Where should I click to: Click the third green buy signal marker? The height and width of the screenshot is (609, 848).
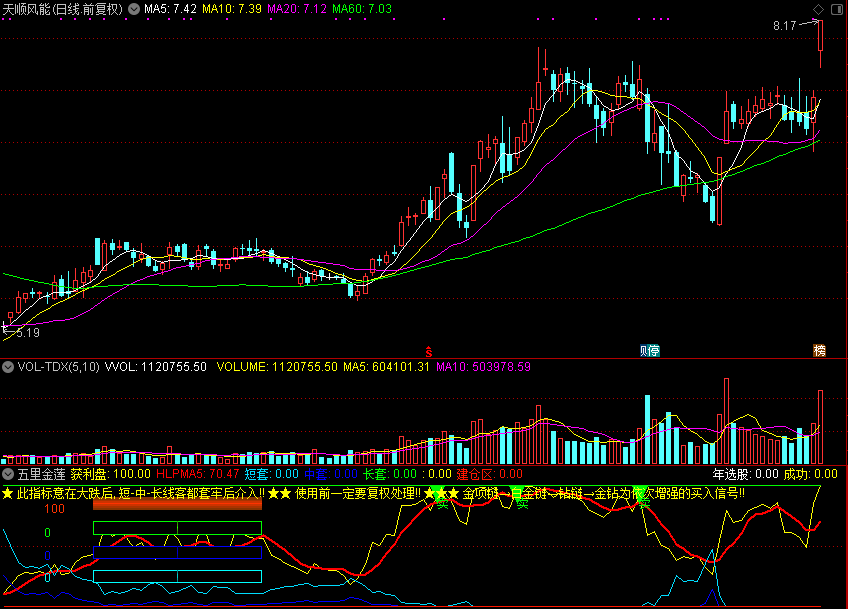644,501
